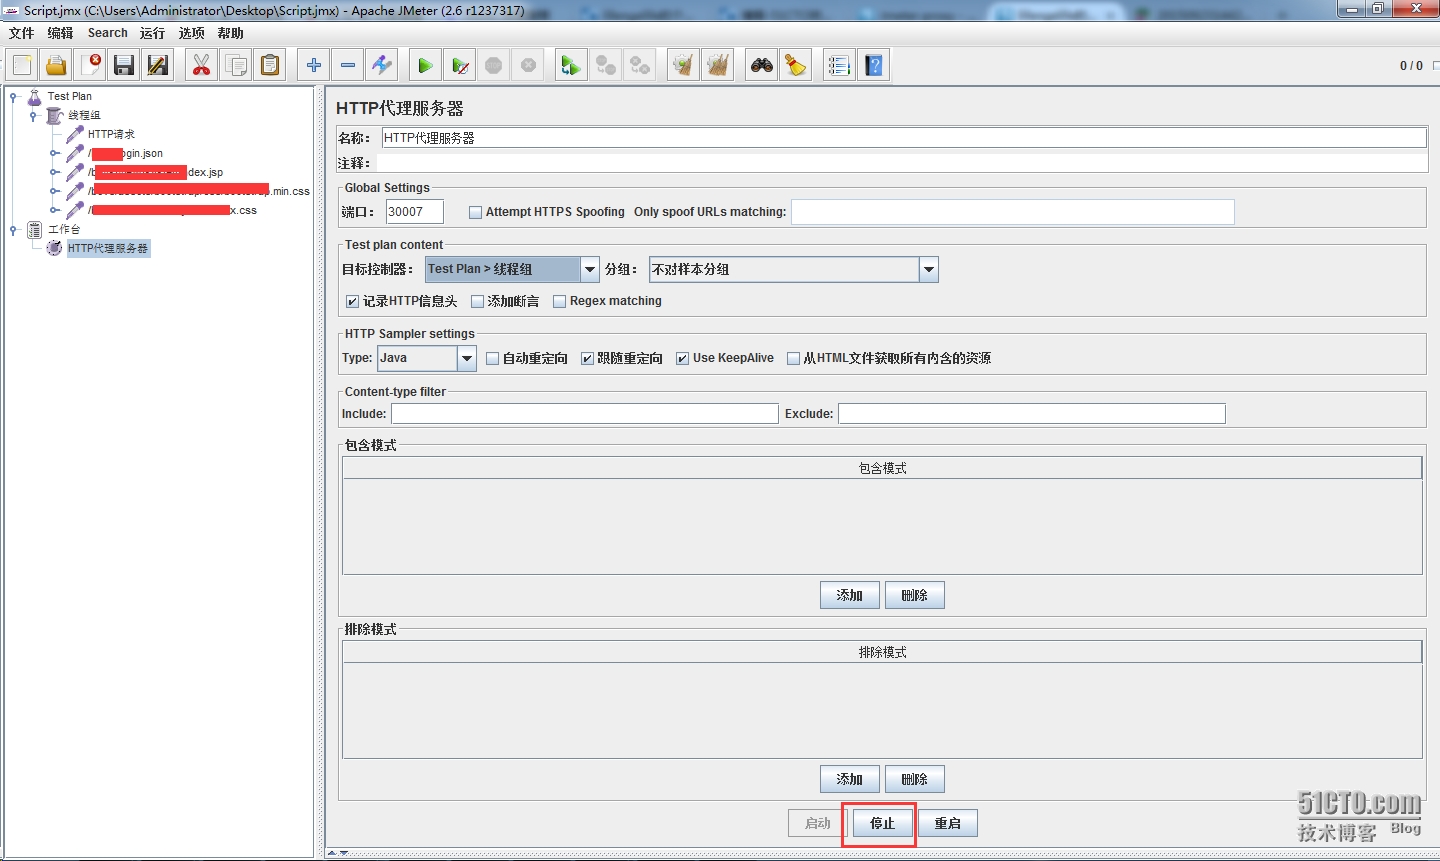Click the Include content-type field
The image size is (1440, 861).
[x=585, y=414]
